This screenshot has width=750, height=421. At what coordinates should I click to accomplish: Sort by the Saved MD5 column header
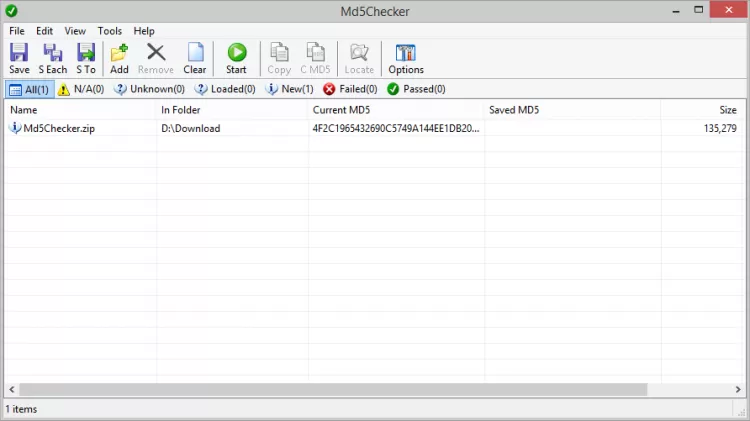[573, 110]
